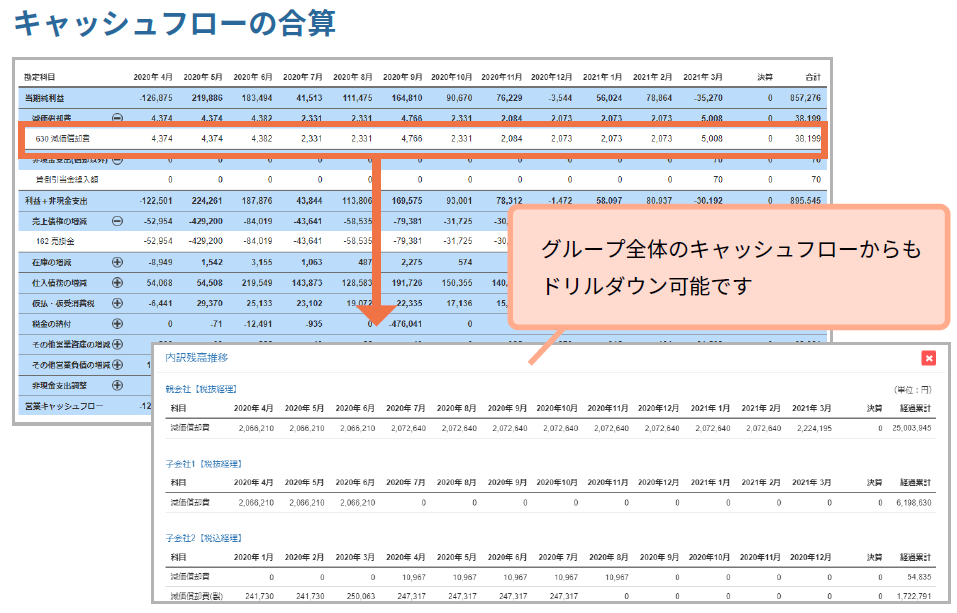The image size is (957, 613).
Task: Click the 当期純利益 total value 857,276
Action: click(805, 98)
